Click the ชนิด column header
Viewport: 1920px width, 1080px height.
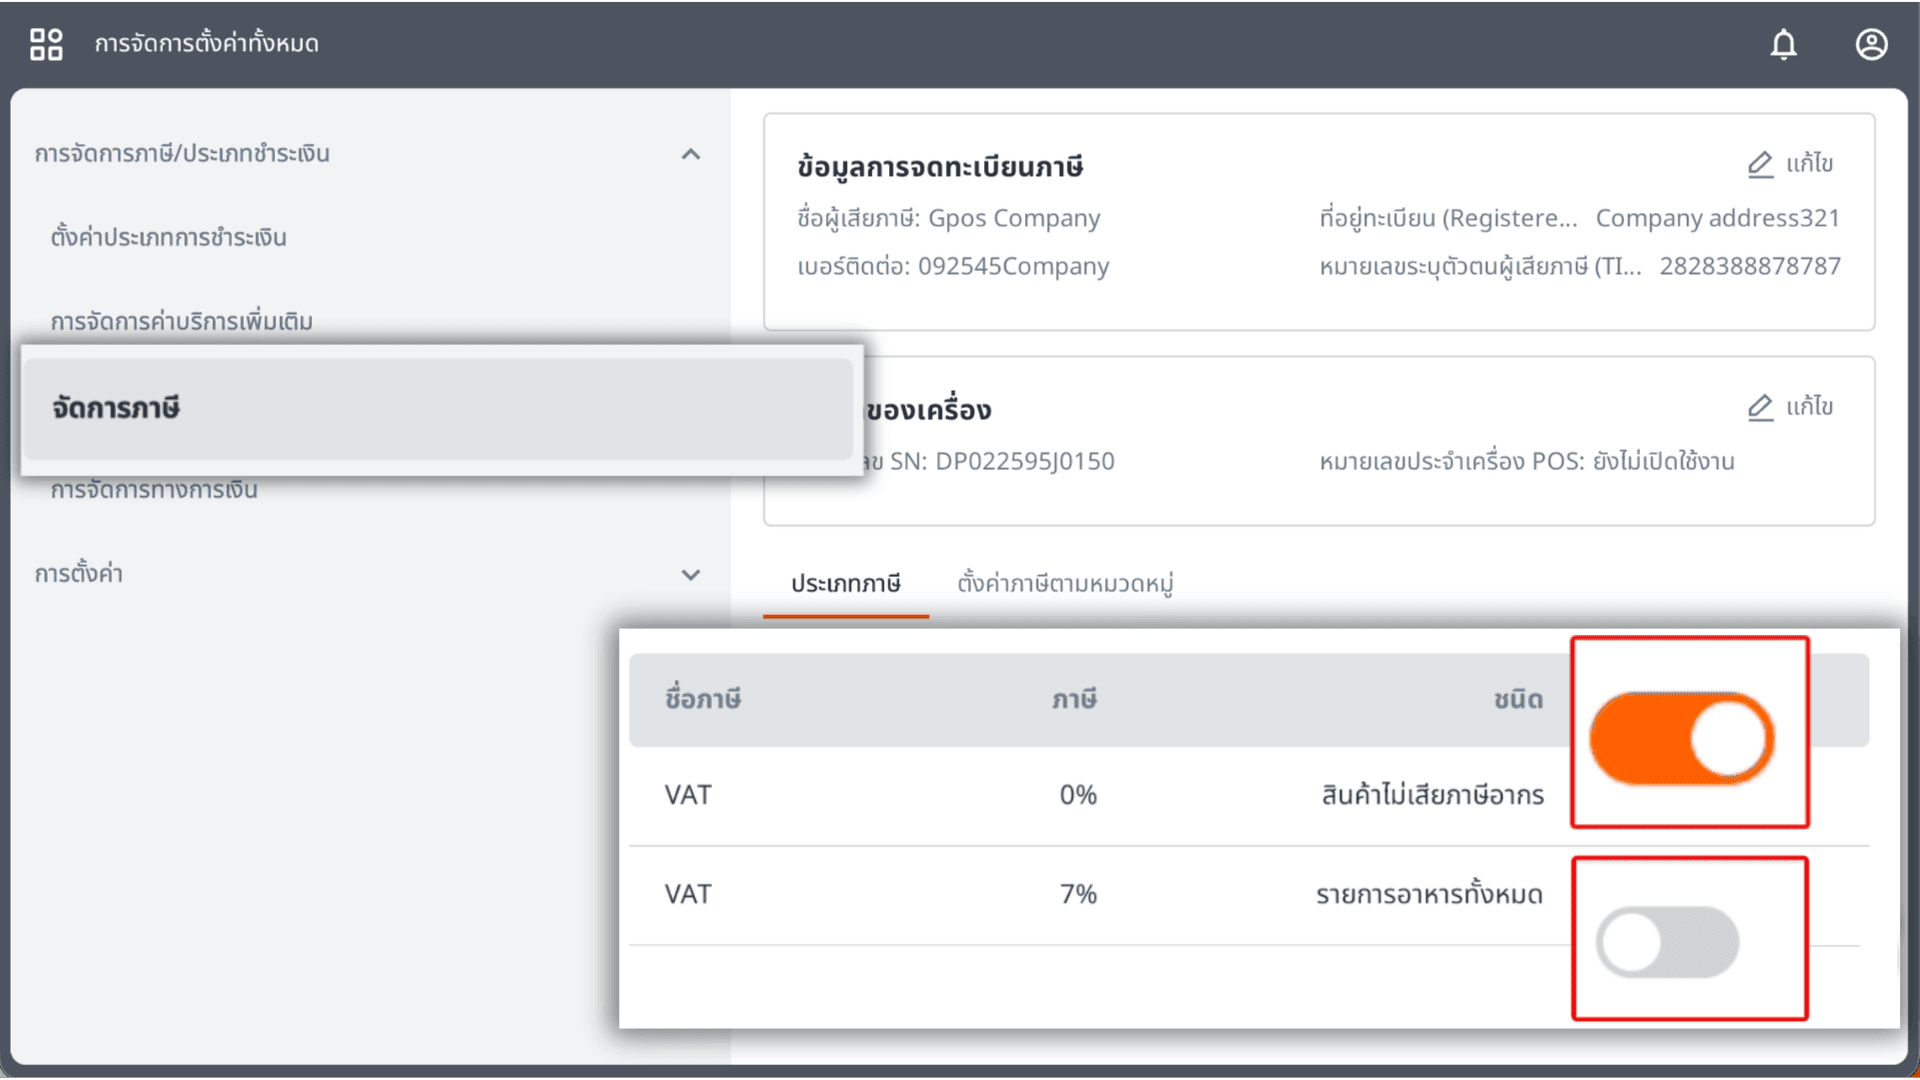pos(1518,700)
